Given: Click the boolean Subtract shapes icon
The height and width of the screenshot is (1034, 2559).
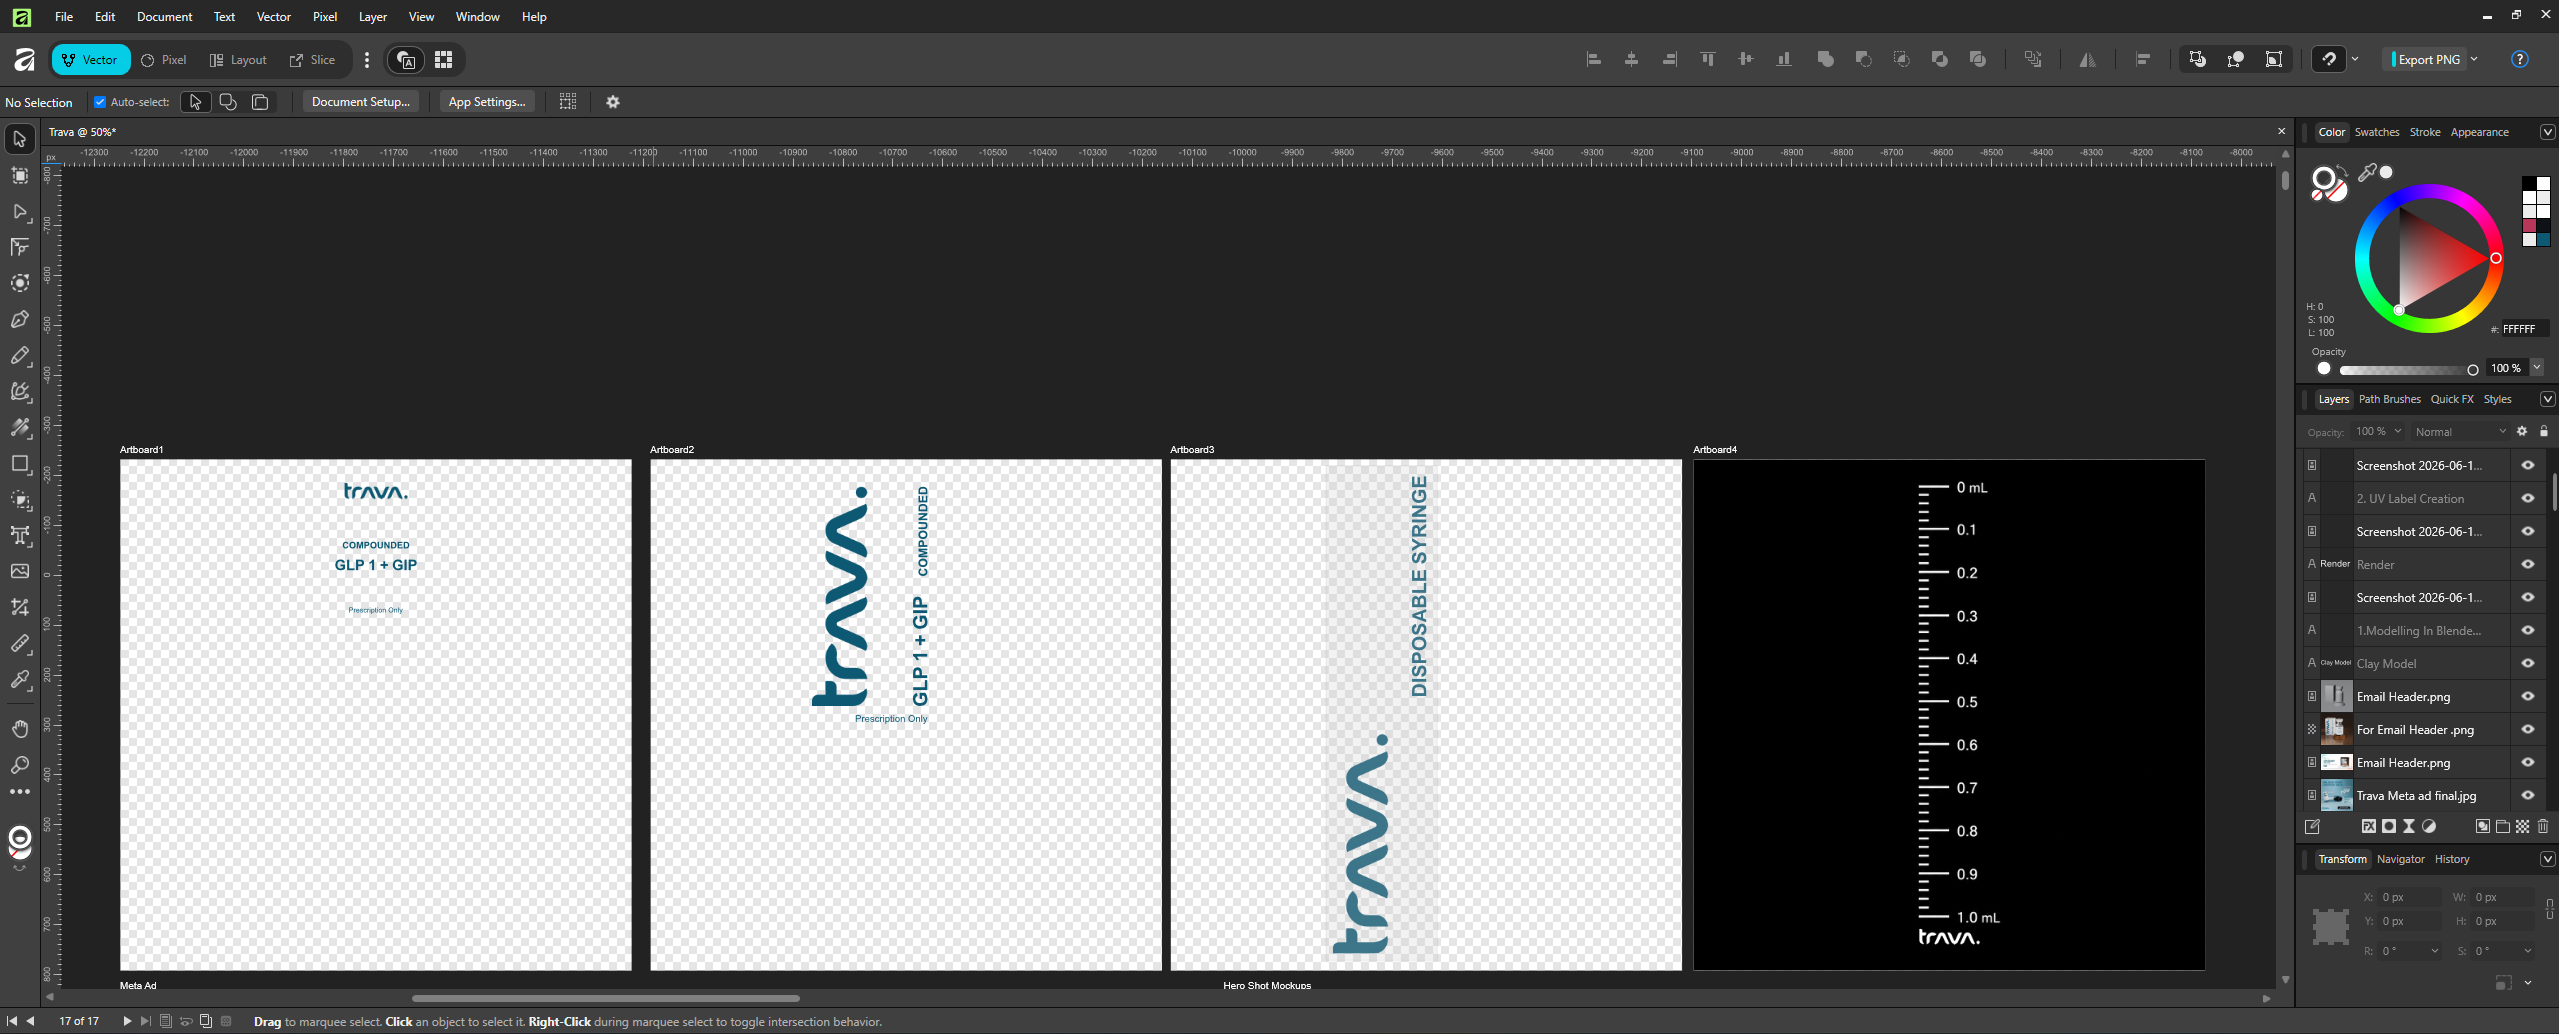Looking at the screenshot, I should [x=1864, y=60].
